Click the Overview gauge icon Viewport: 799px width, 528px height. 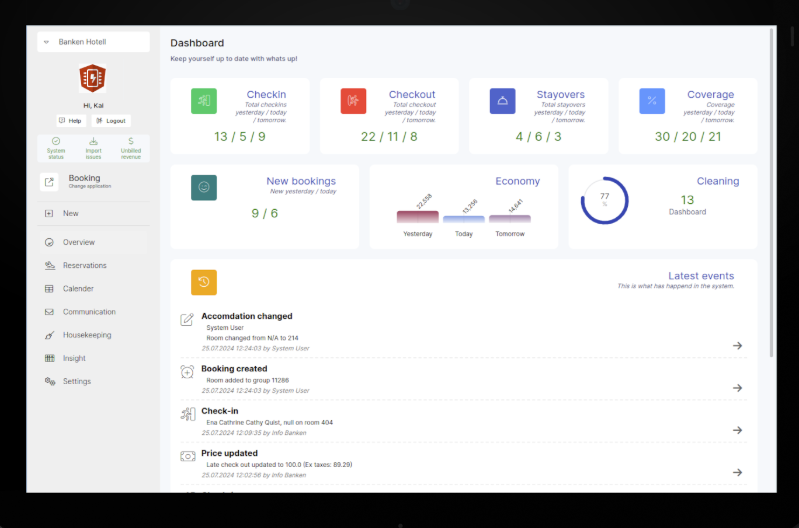click(x=49, y=243)
